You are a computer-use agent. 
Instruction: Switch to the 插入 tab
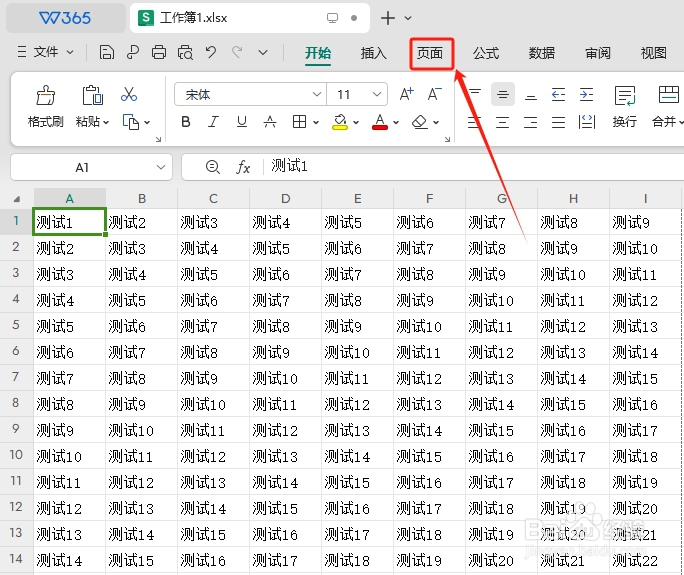pyautogui.click(x=373, y=53)
